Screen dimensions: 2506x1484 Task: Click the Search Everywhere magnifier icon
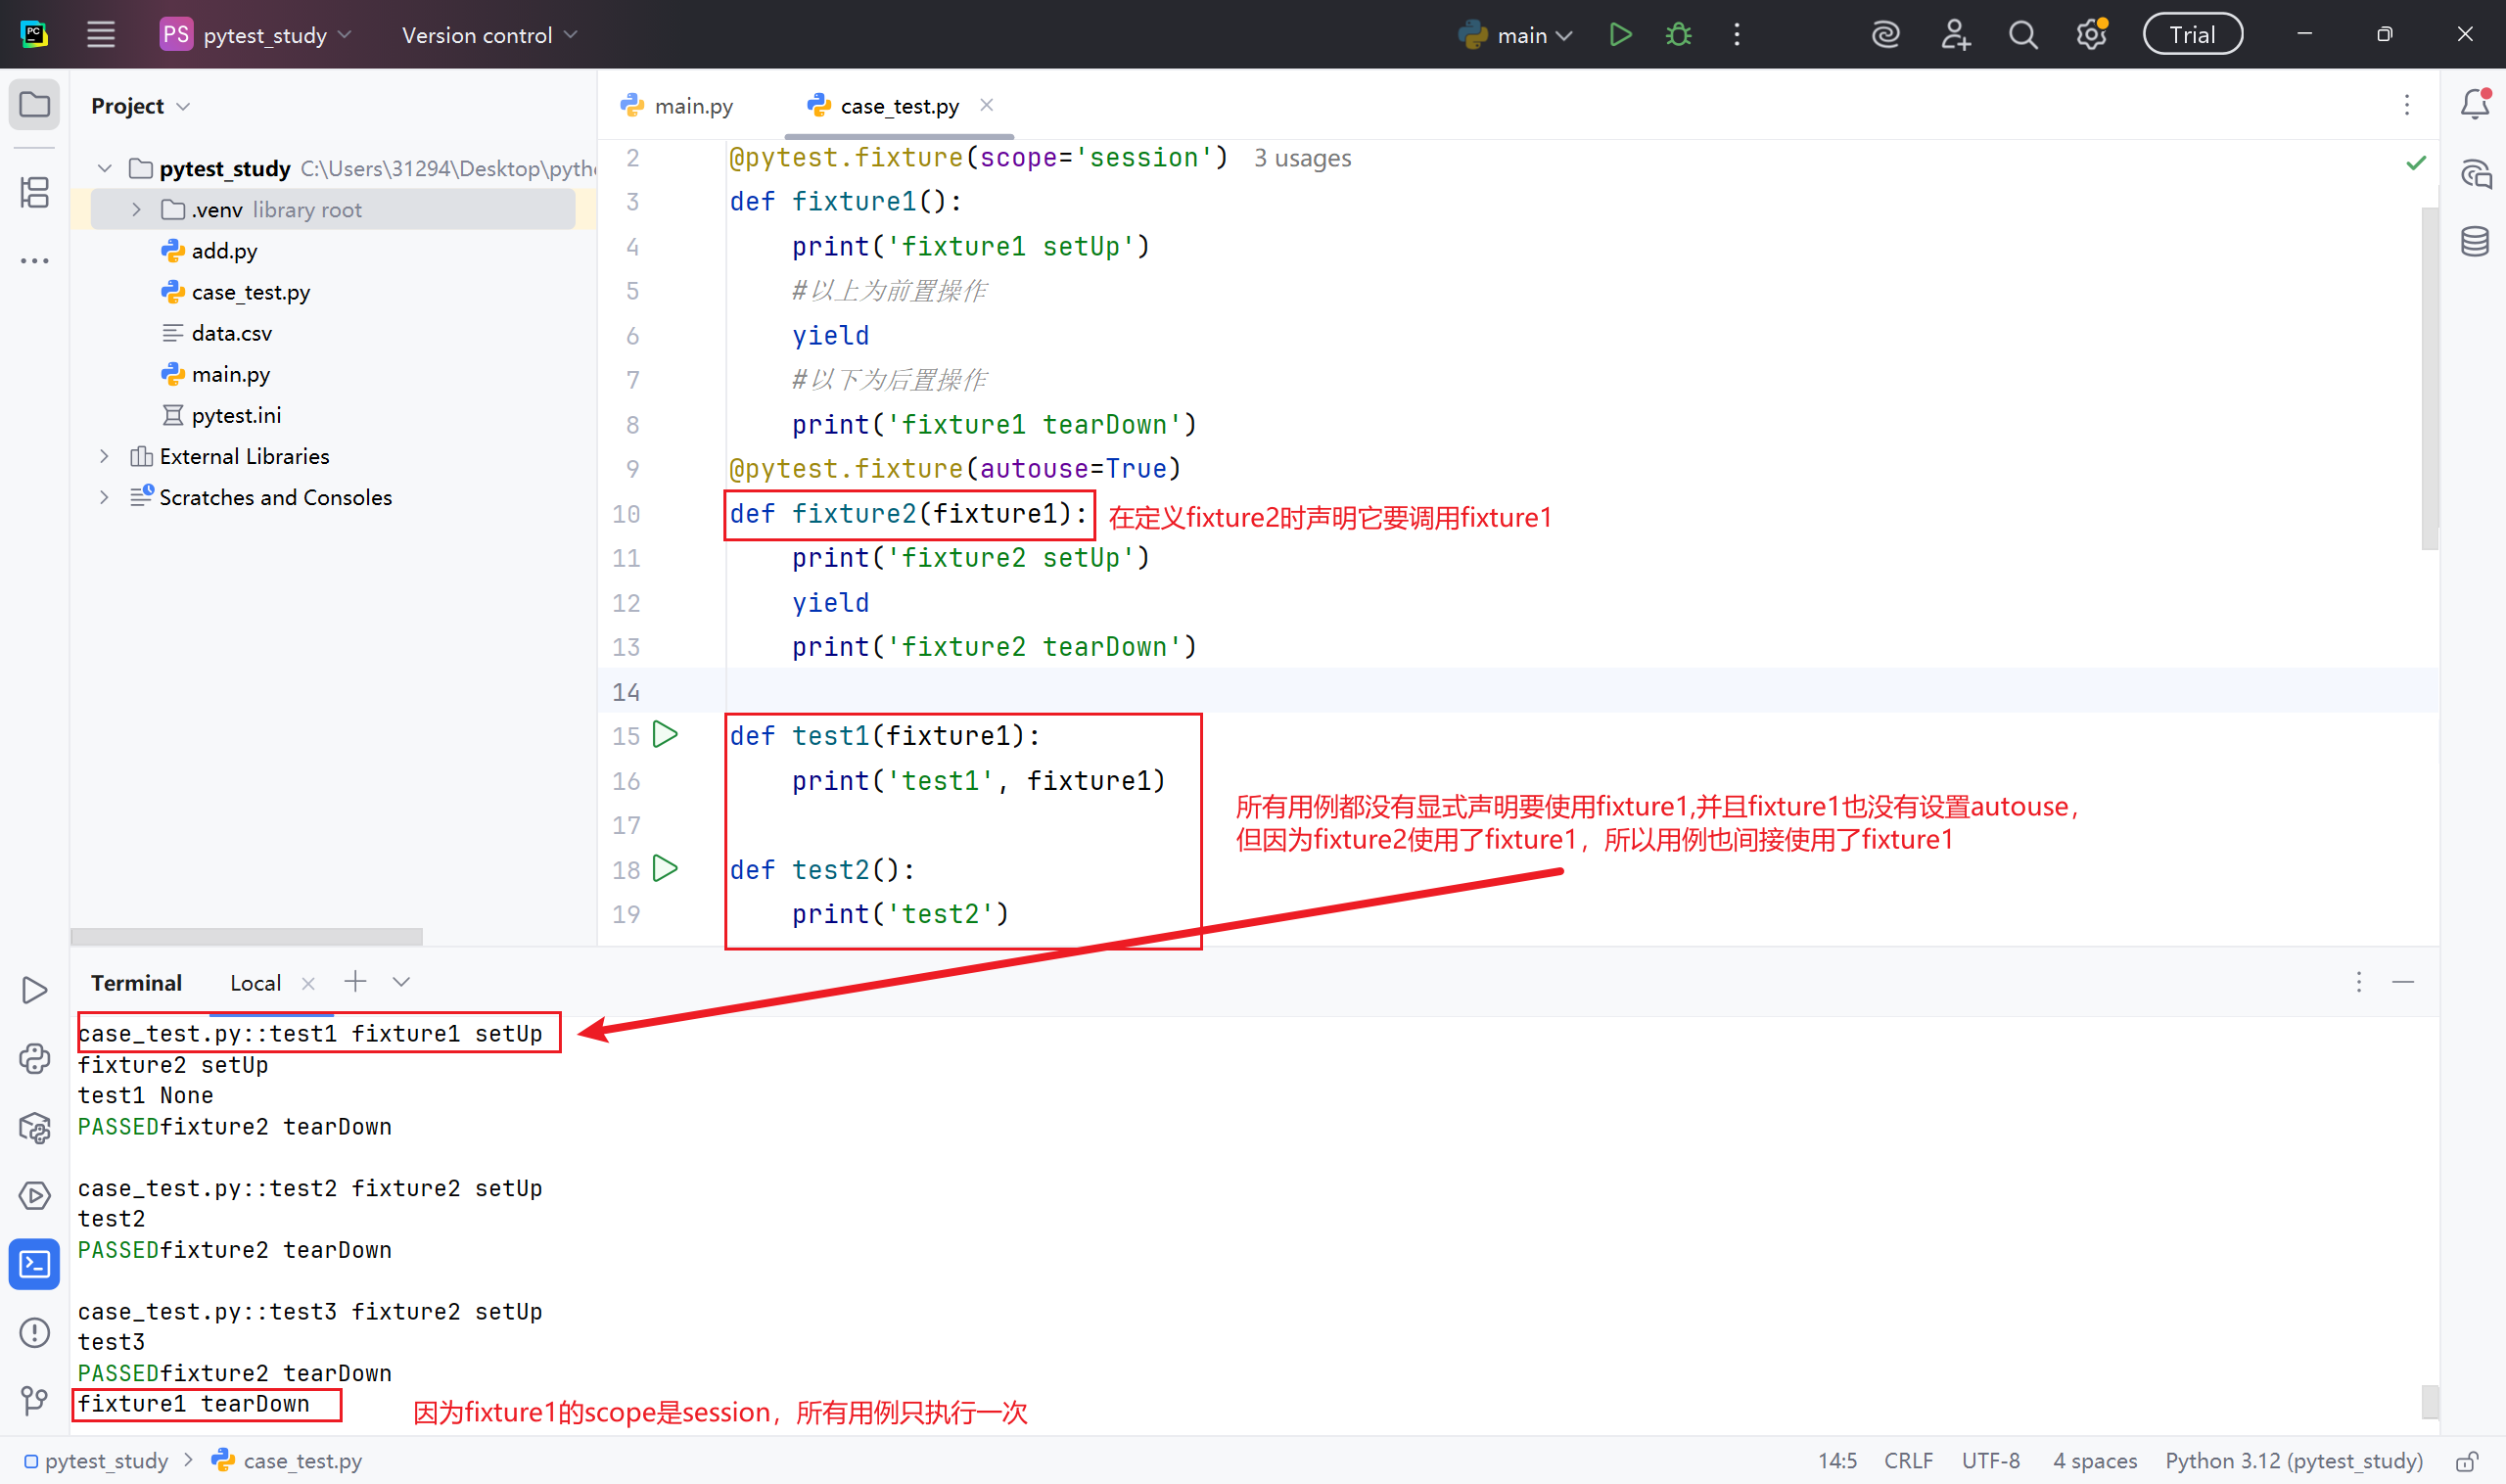pos(2022,35)
